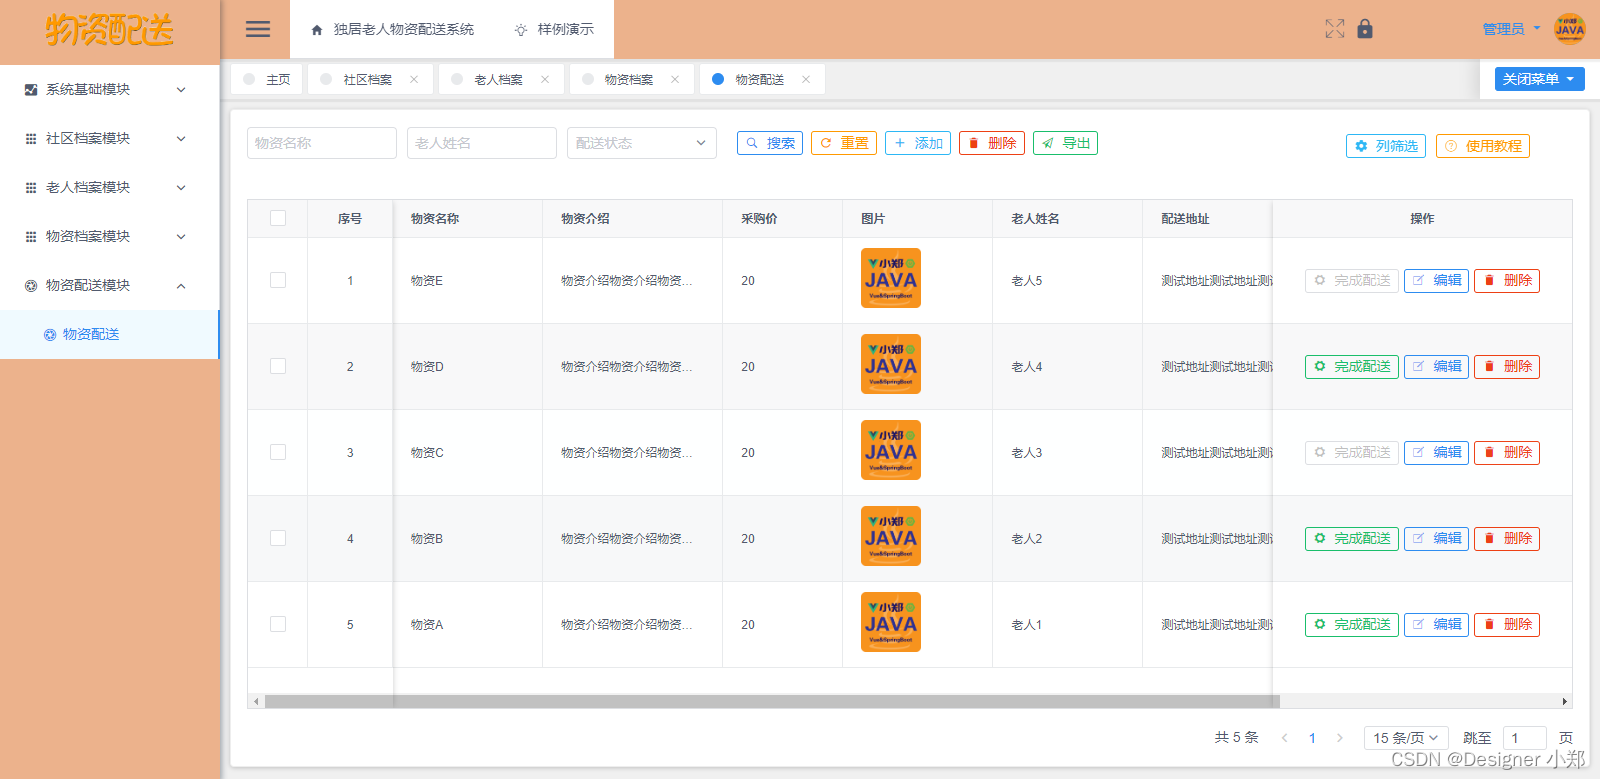The height and width of the screenshot is (779, 1600).
Task: Click the horizontal table scrollbar thumb
Action: tap(772, 701)
